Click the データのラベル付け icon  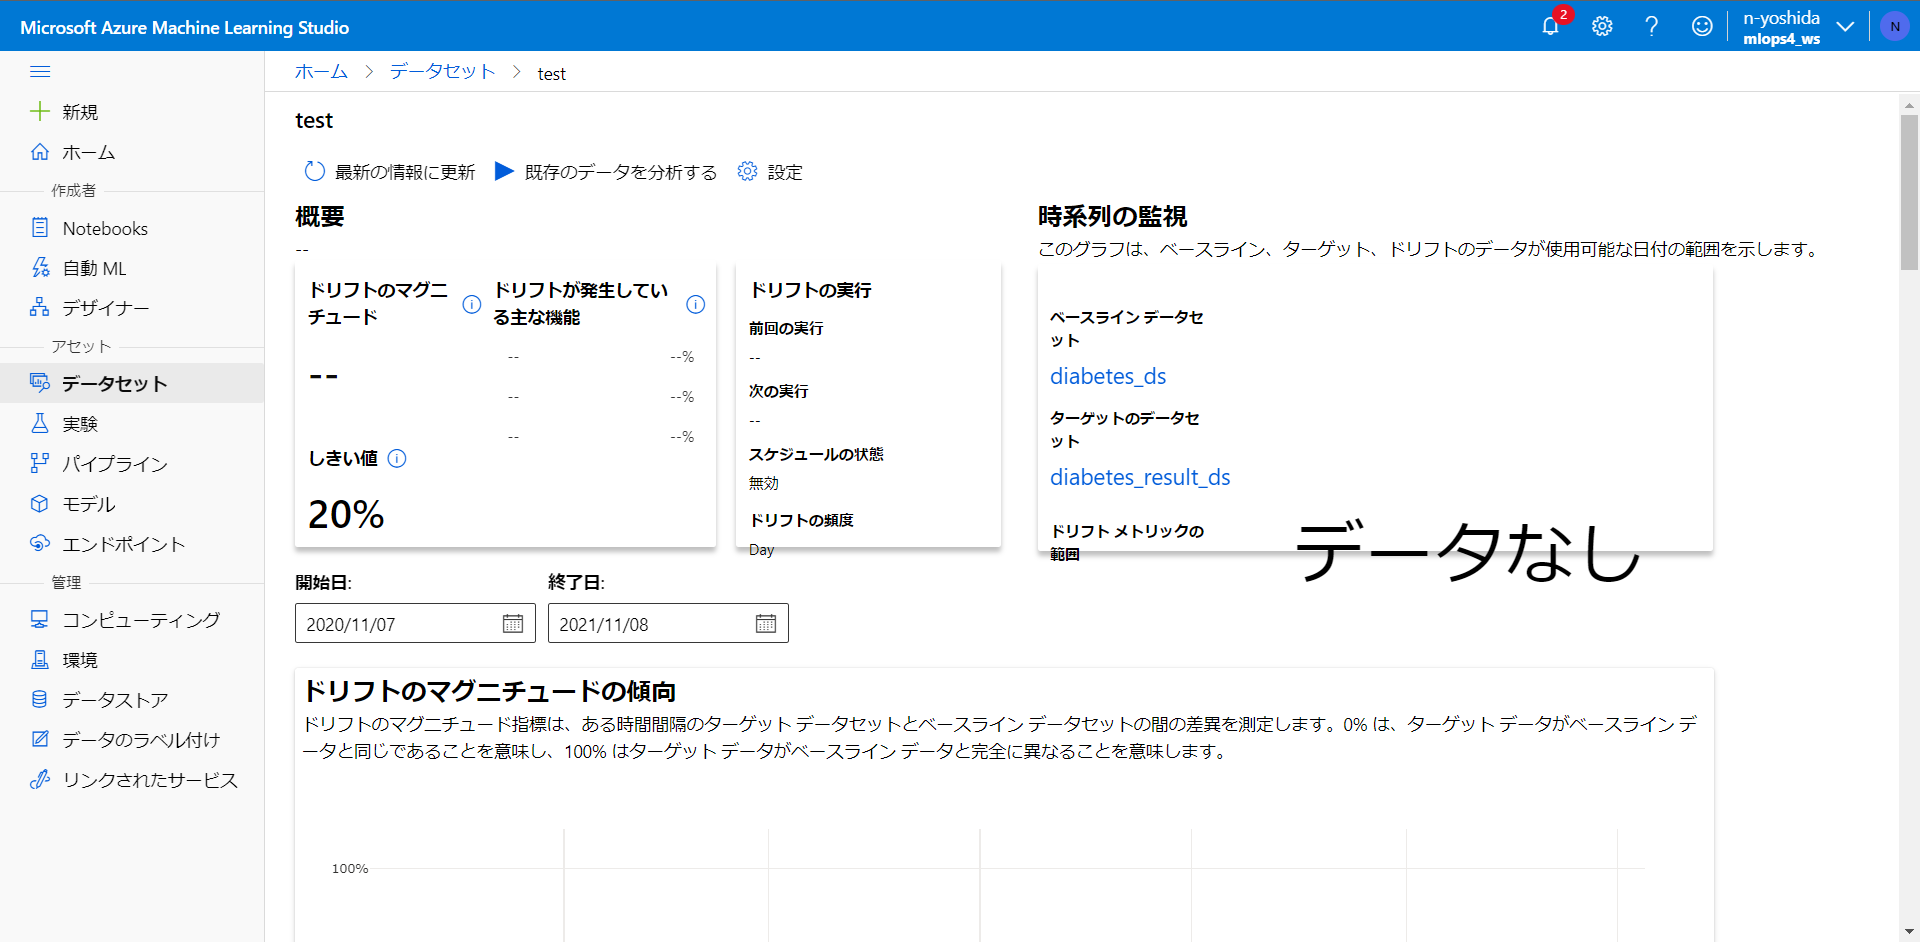(x=39, y=739)
